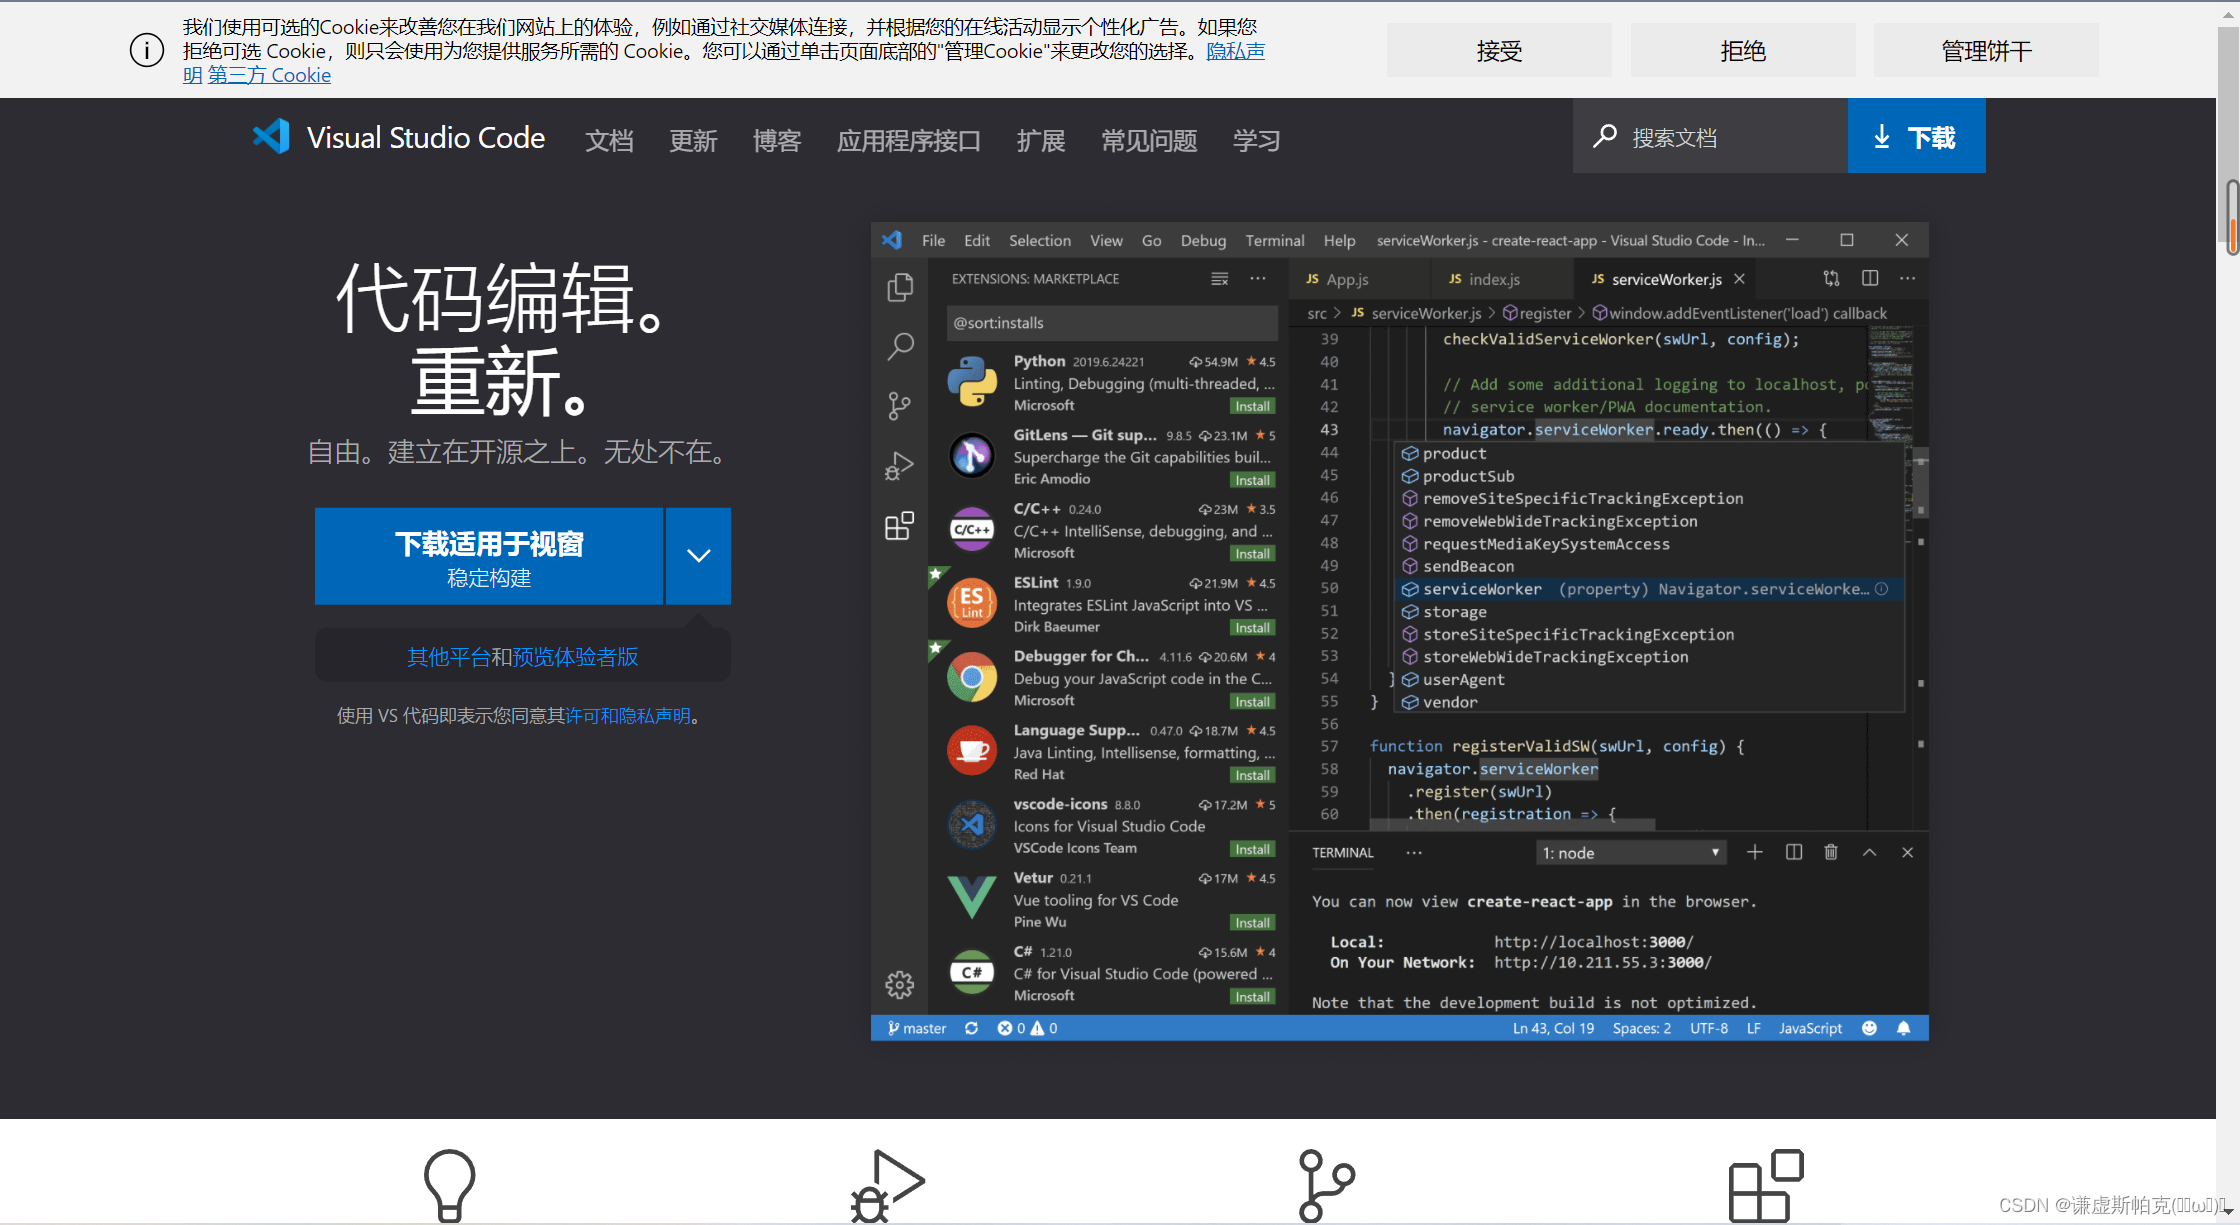The height and width of the screenshot is (1225, 2240).
Task: Open the '1: node' terminal dropdown
Action: pos(1630,853)
